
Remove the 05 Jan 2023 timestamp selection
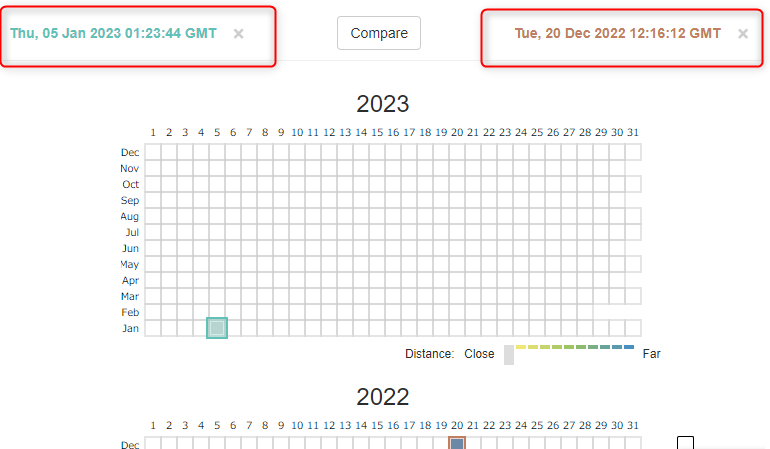click(238, 33)
